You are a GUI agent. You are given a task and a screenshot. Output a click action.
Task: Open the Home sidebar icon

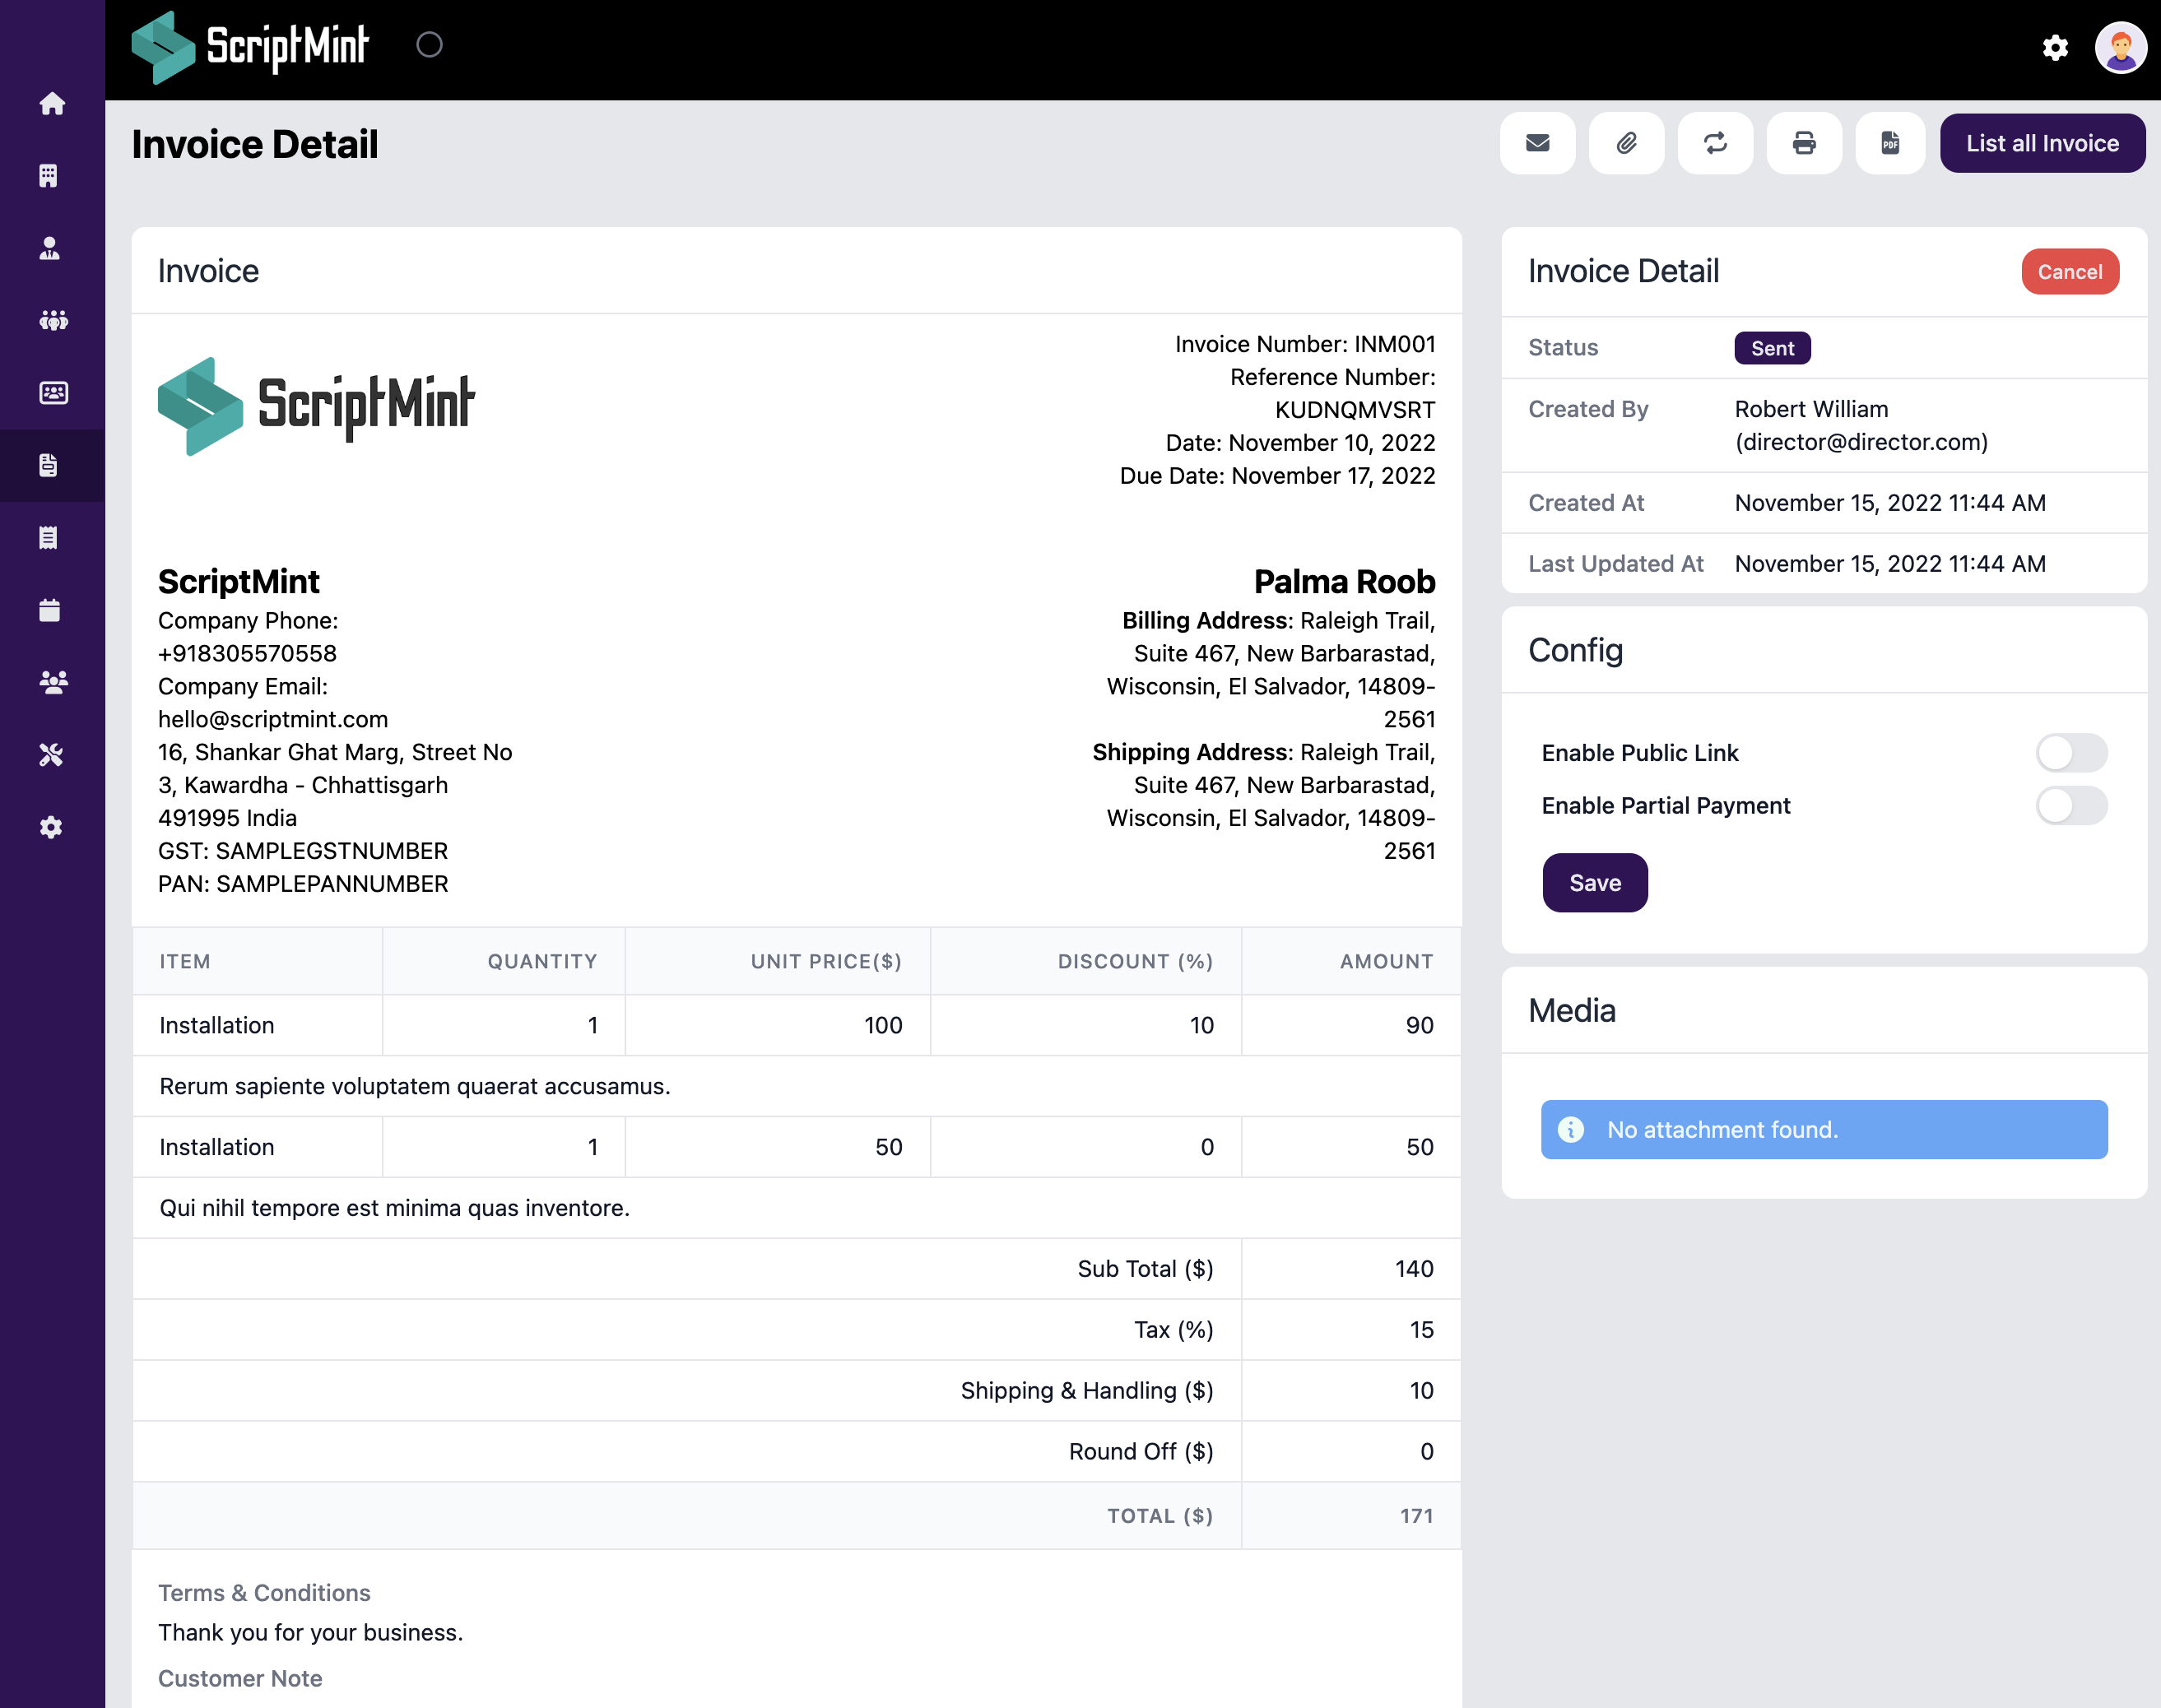point(51,103)
